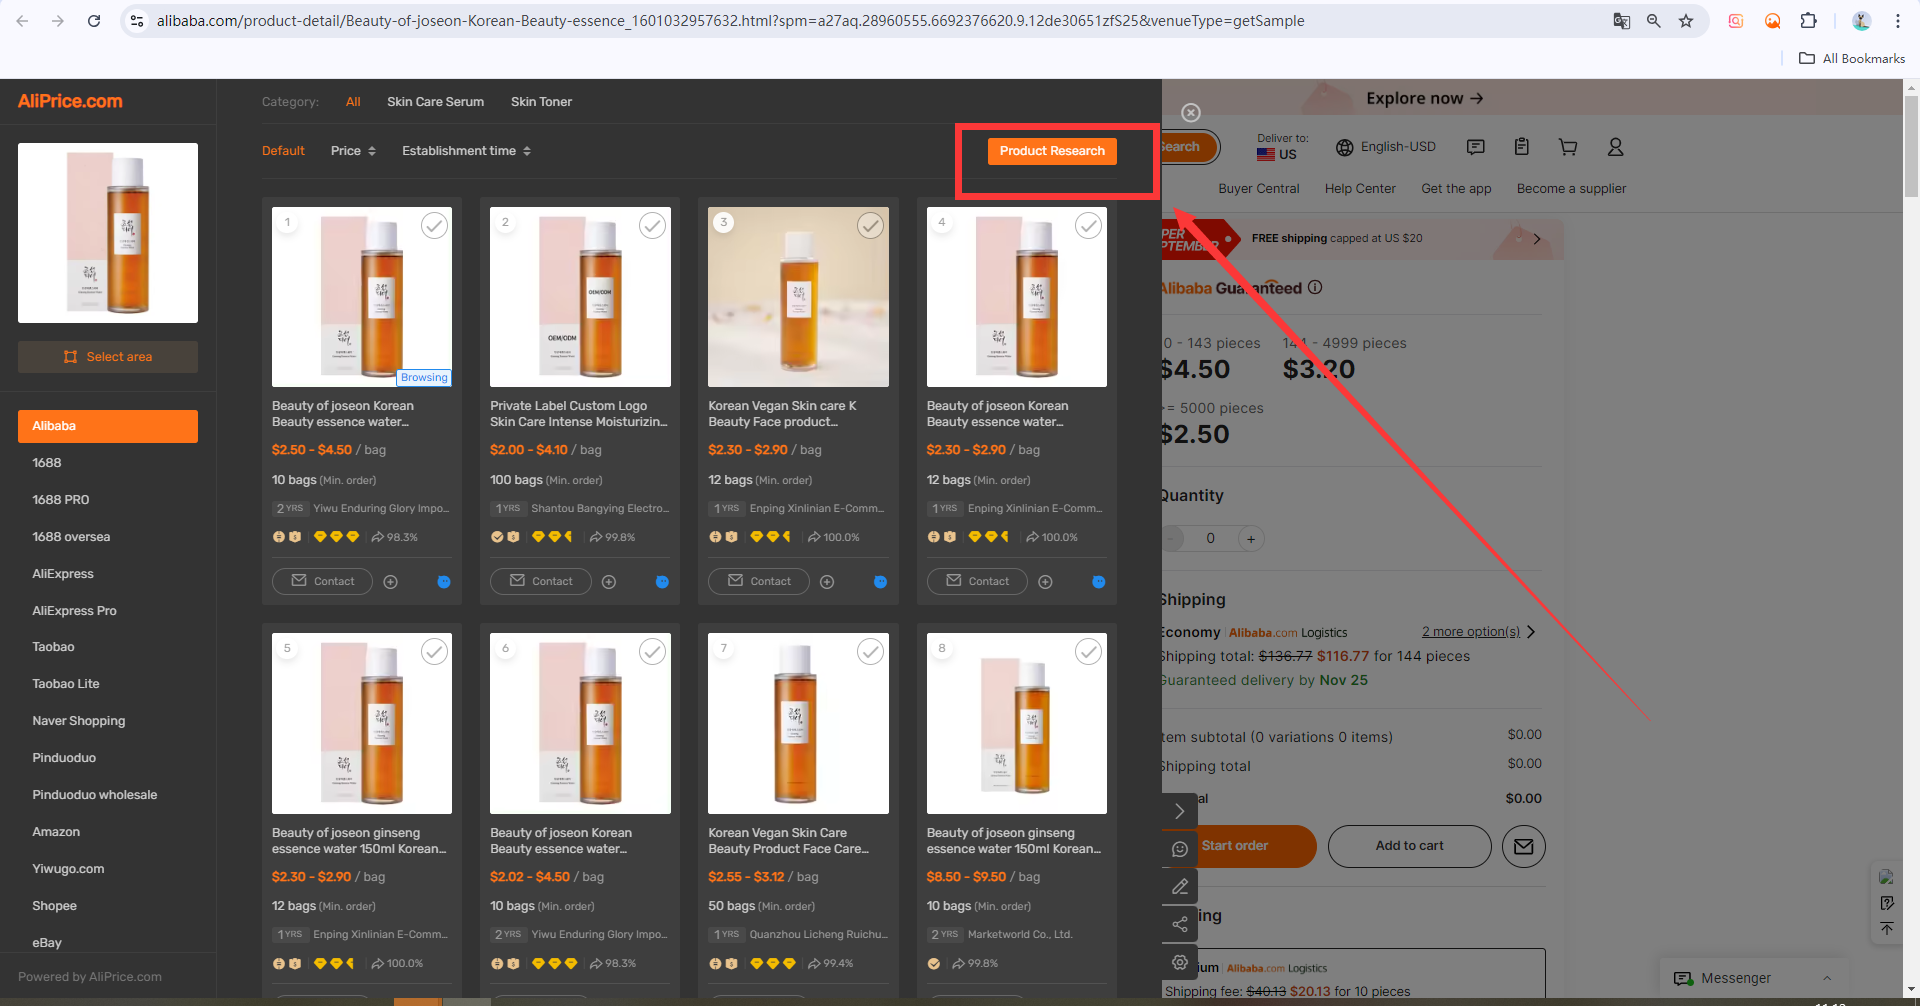The image size is (1920, 1006).
Task: Open product 3 Korean Vegan thumbnail
Action: pos(798,297)
